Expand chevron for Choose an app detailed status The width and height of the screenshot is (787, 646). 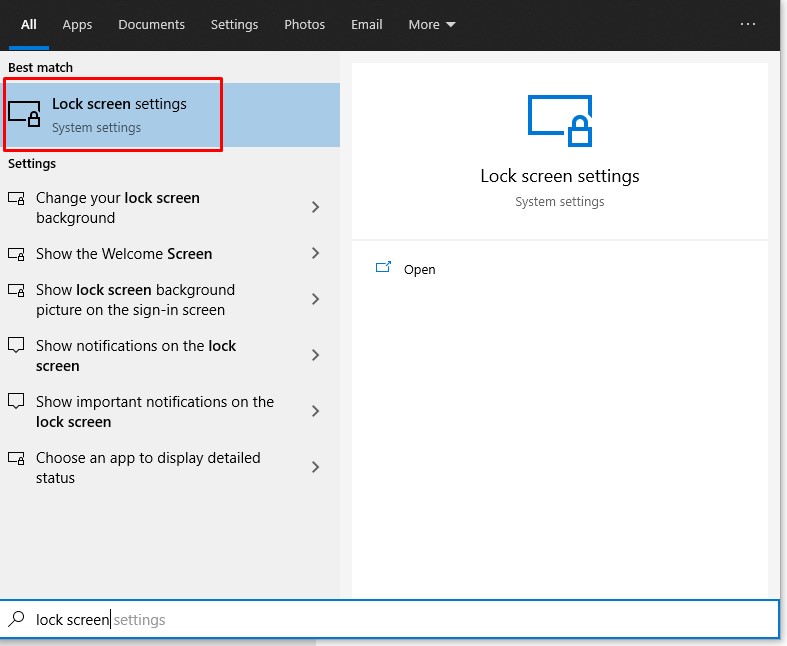click(x=315, y=467)
